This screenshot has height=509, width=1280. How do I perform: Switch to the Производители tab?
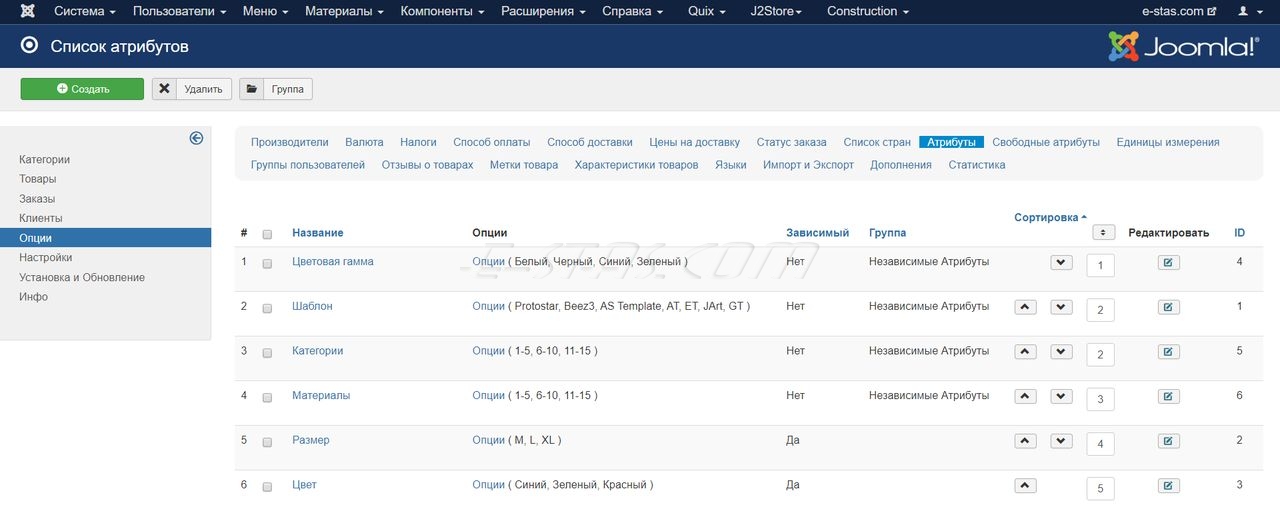[x=290, y=142]
